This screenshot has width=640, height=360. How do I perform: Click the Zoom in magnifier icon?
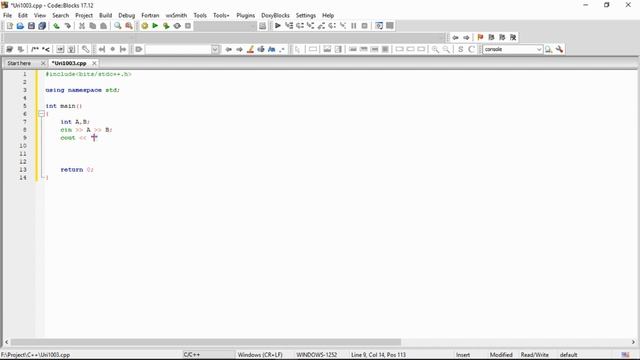(436, 49)
